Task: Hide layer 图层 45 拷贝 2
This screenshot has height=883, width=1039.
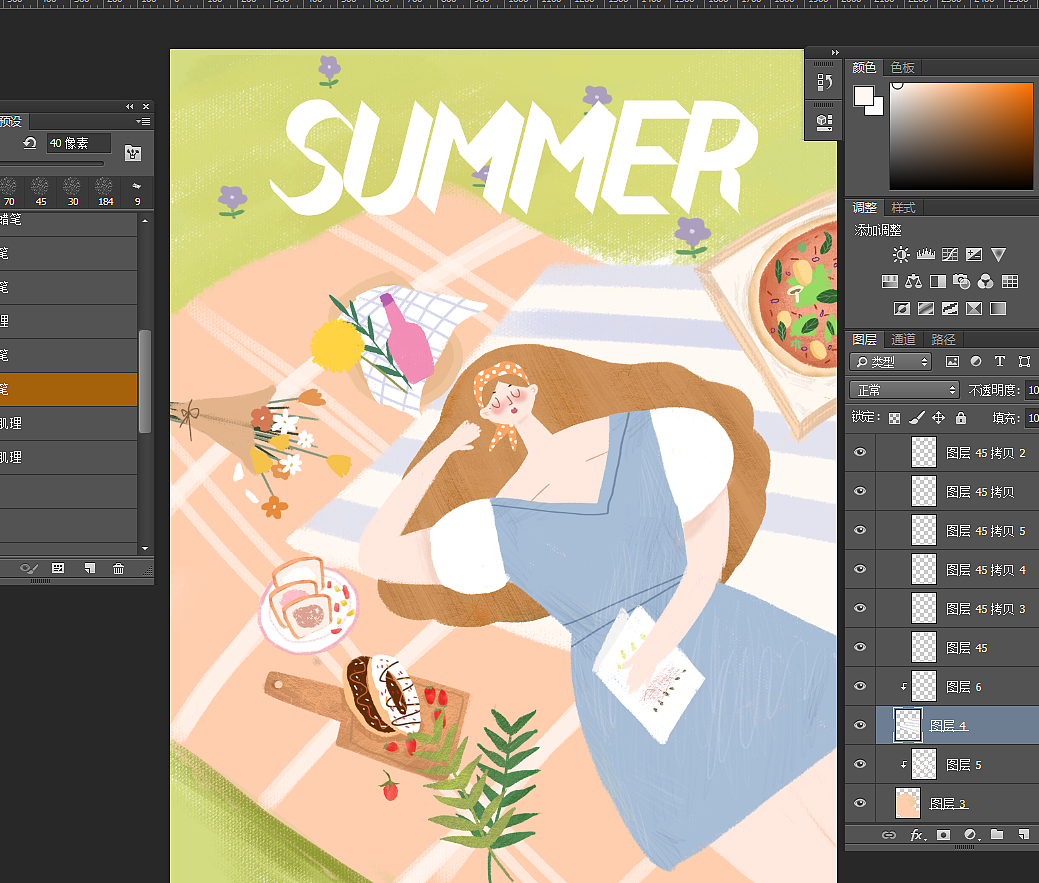Action: (x=860, y=452)
